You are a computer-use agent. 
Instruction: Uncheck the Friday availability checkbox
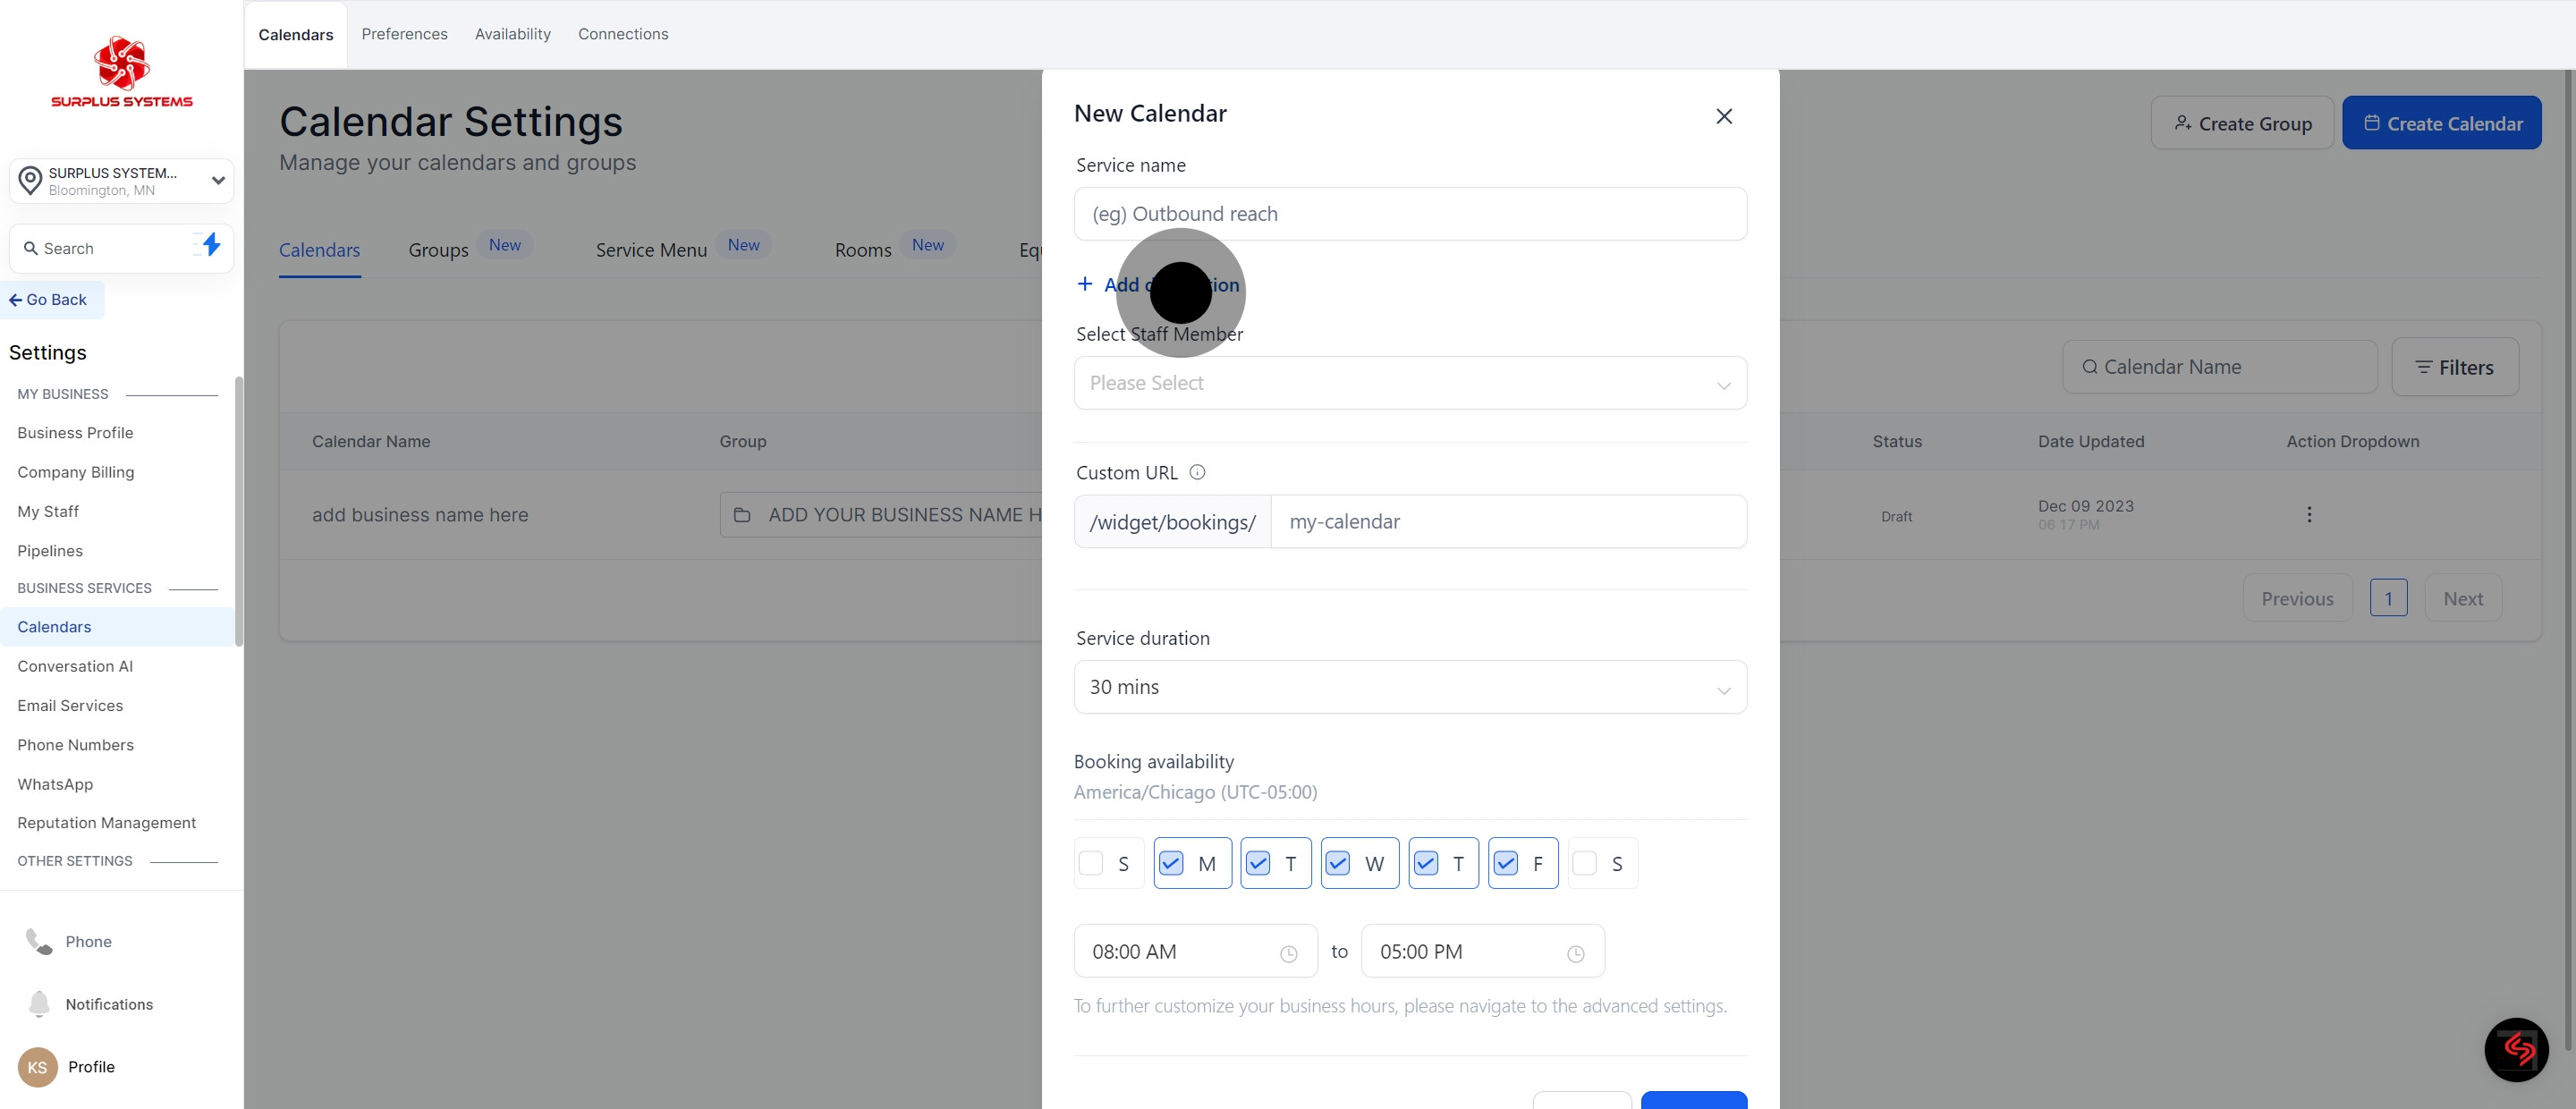(1505, 863)
